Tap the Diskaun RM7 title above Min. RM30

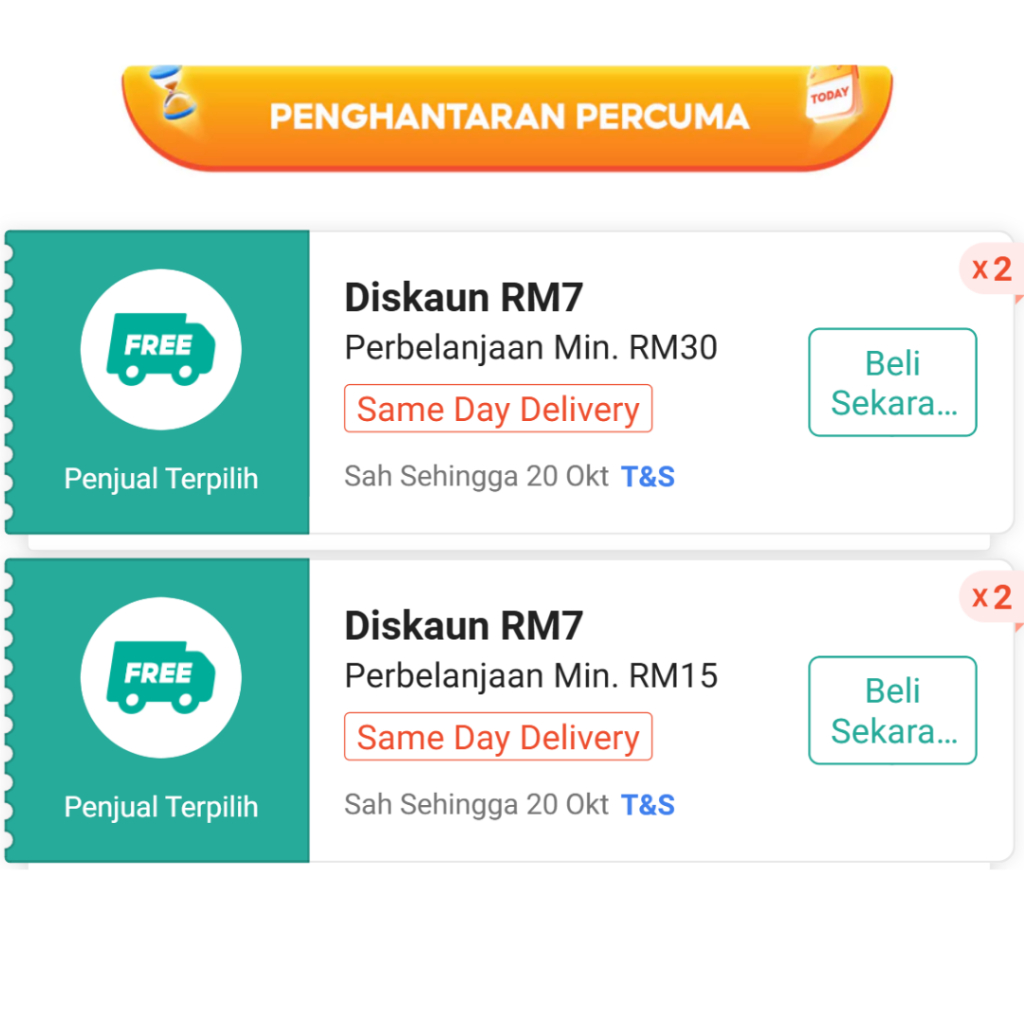coord(463,297)
